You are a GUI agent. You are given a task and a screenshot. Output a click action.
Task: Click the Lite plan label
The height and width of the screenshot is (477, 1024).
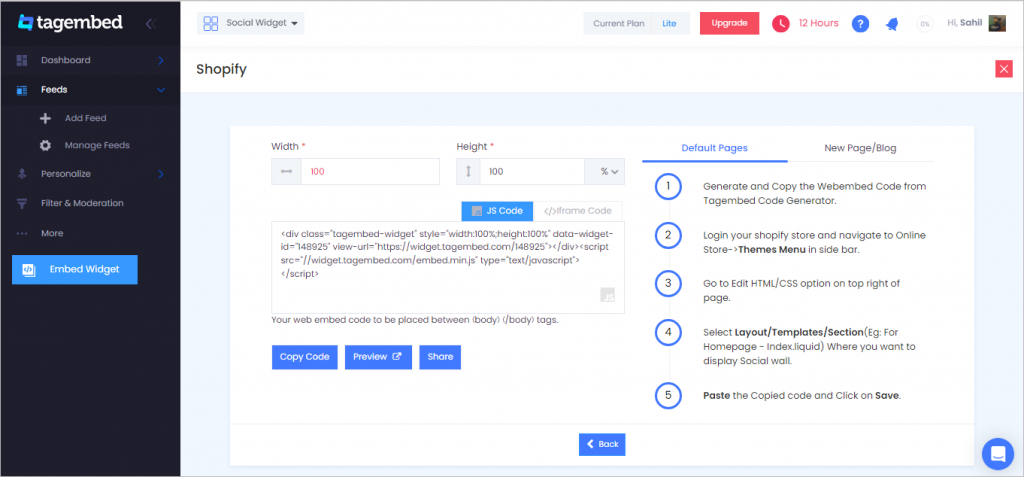pyautogui.click(x=669, y=24)
